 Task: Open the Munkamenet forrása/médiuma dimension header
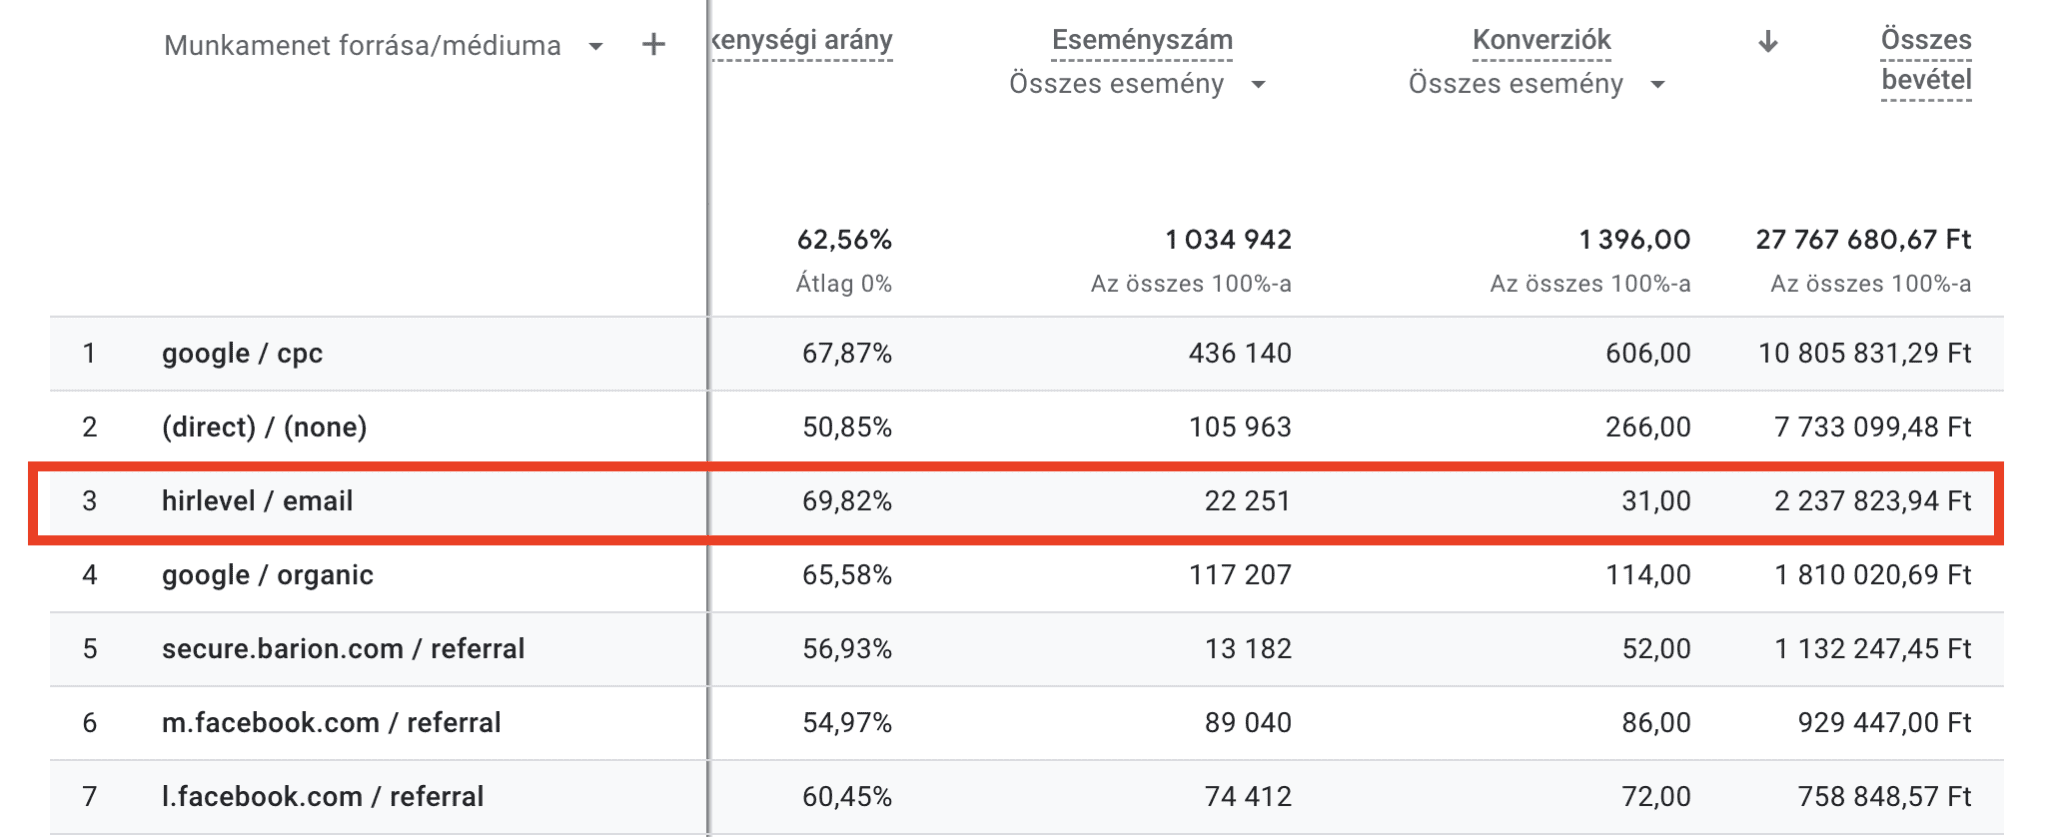[365, 45]
